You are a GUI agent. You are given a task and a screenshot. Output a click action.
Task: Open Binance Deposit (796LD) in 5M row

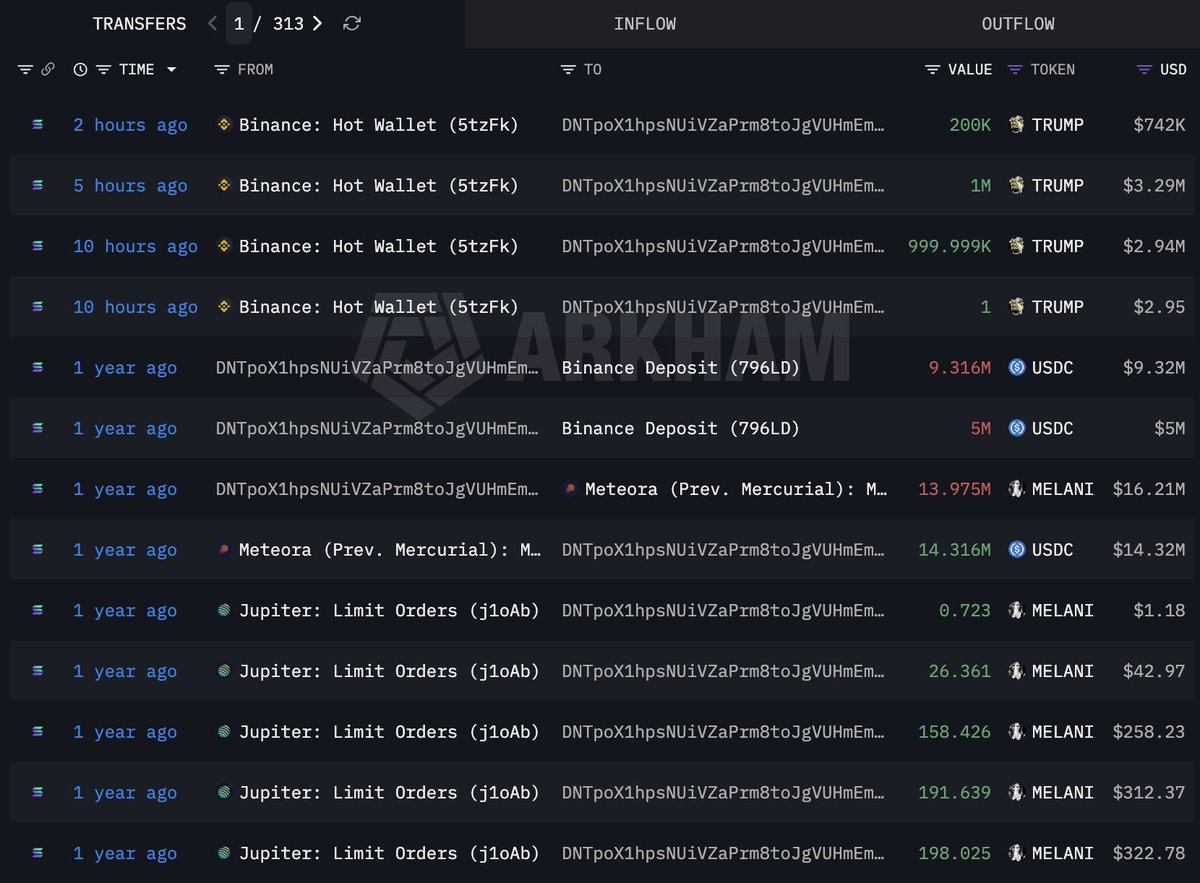pyautogui.click(x=681, y=428)
